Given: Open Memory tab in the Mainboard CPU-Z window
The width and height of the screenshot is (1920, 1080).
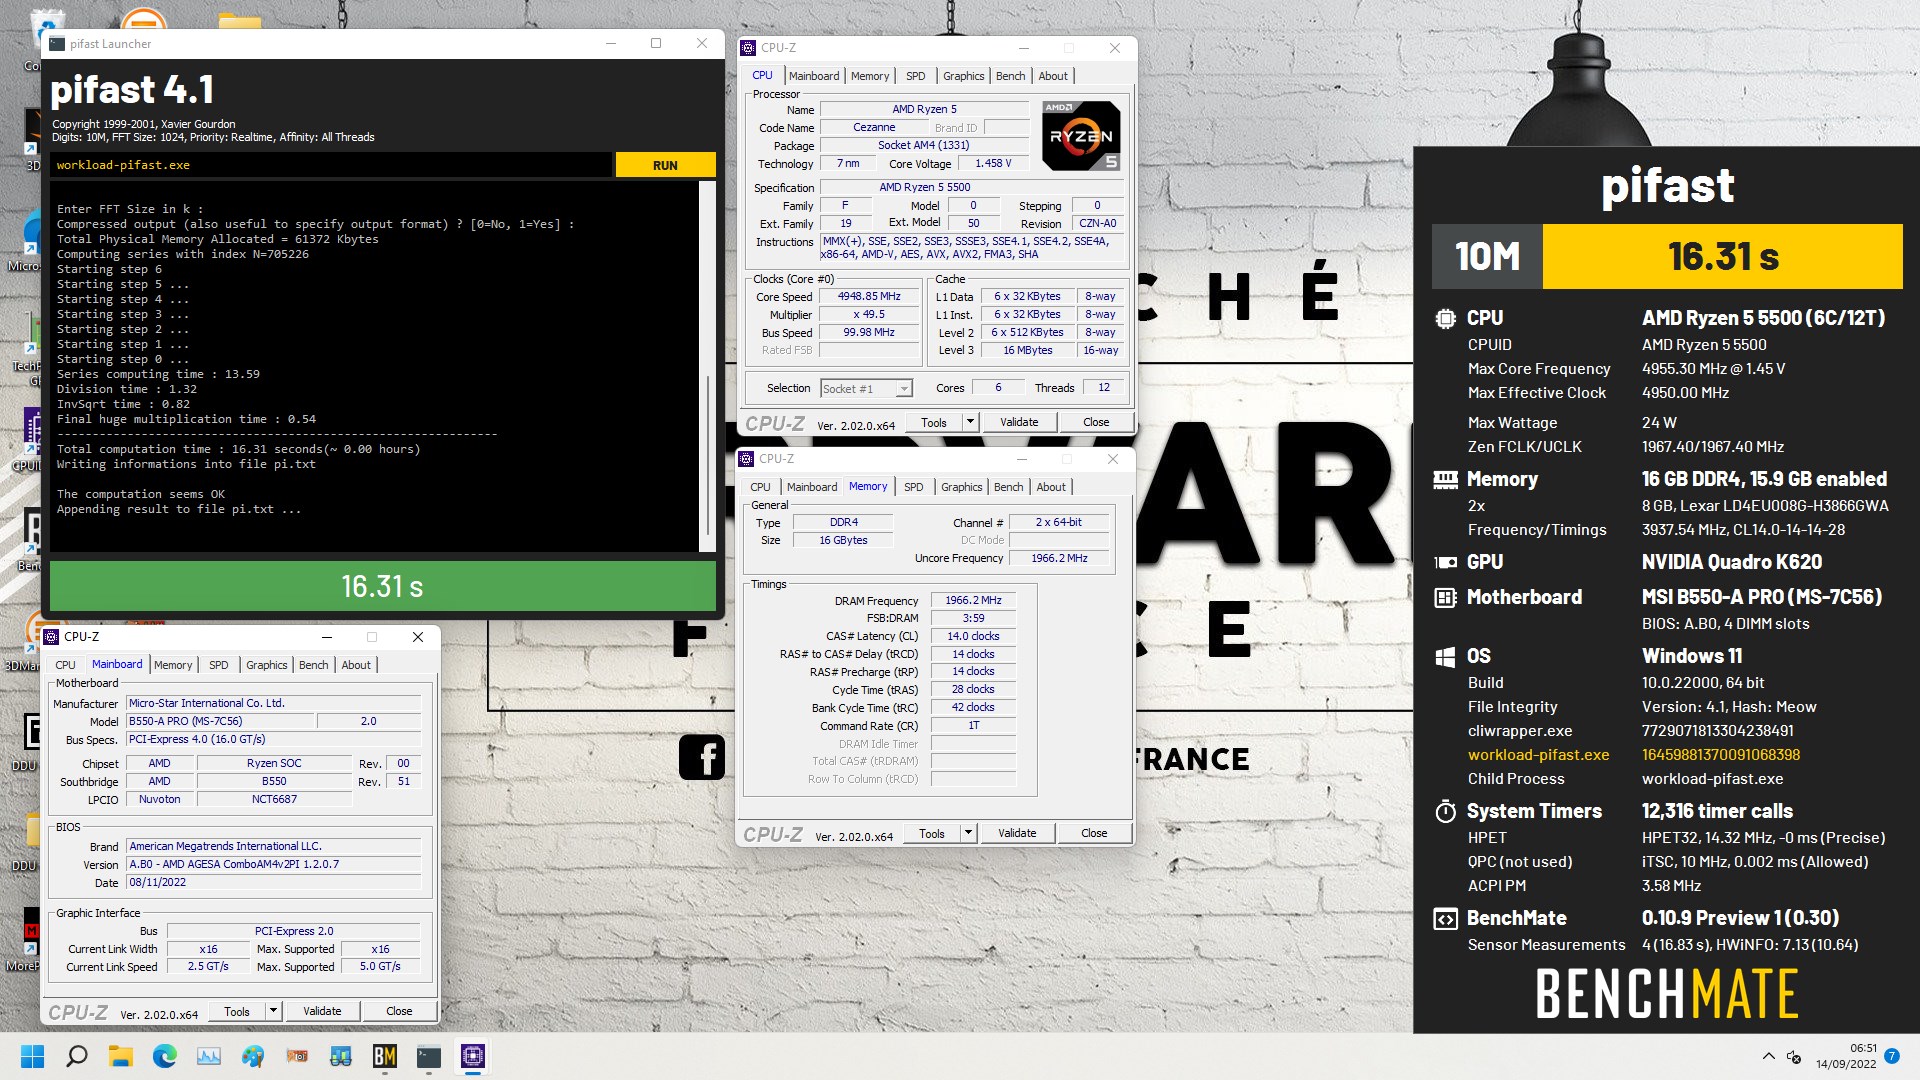Looking at the screenshot, I should 173,665.
